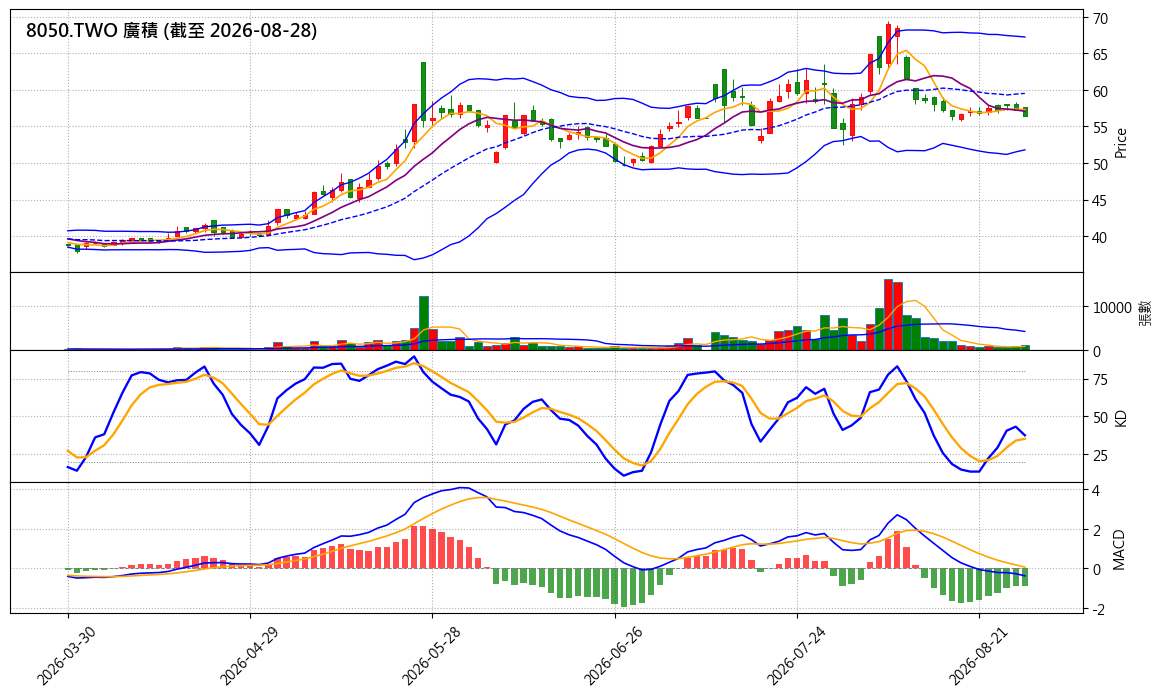Screen dimensions: 1163x698
Task: Click the date label '2026-08-21'
Action: (978, 654)
